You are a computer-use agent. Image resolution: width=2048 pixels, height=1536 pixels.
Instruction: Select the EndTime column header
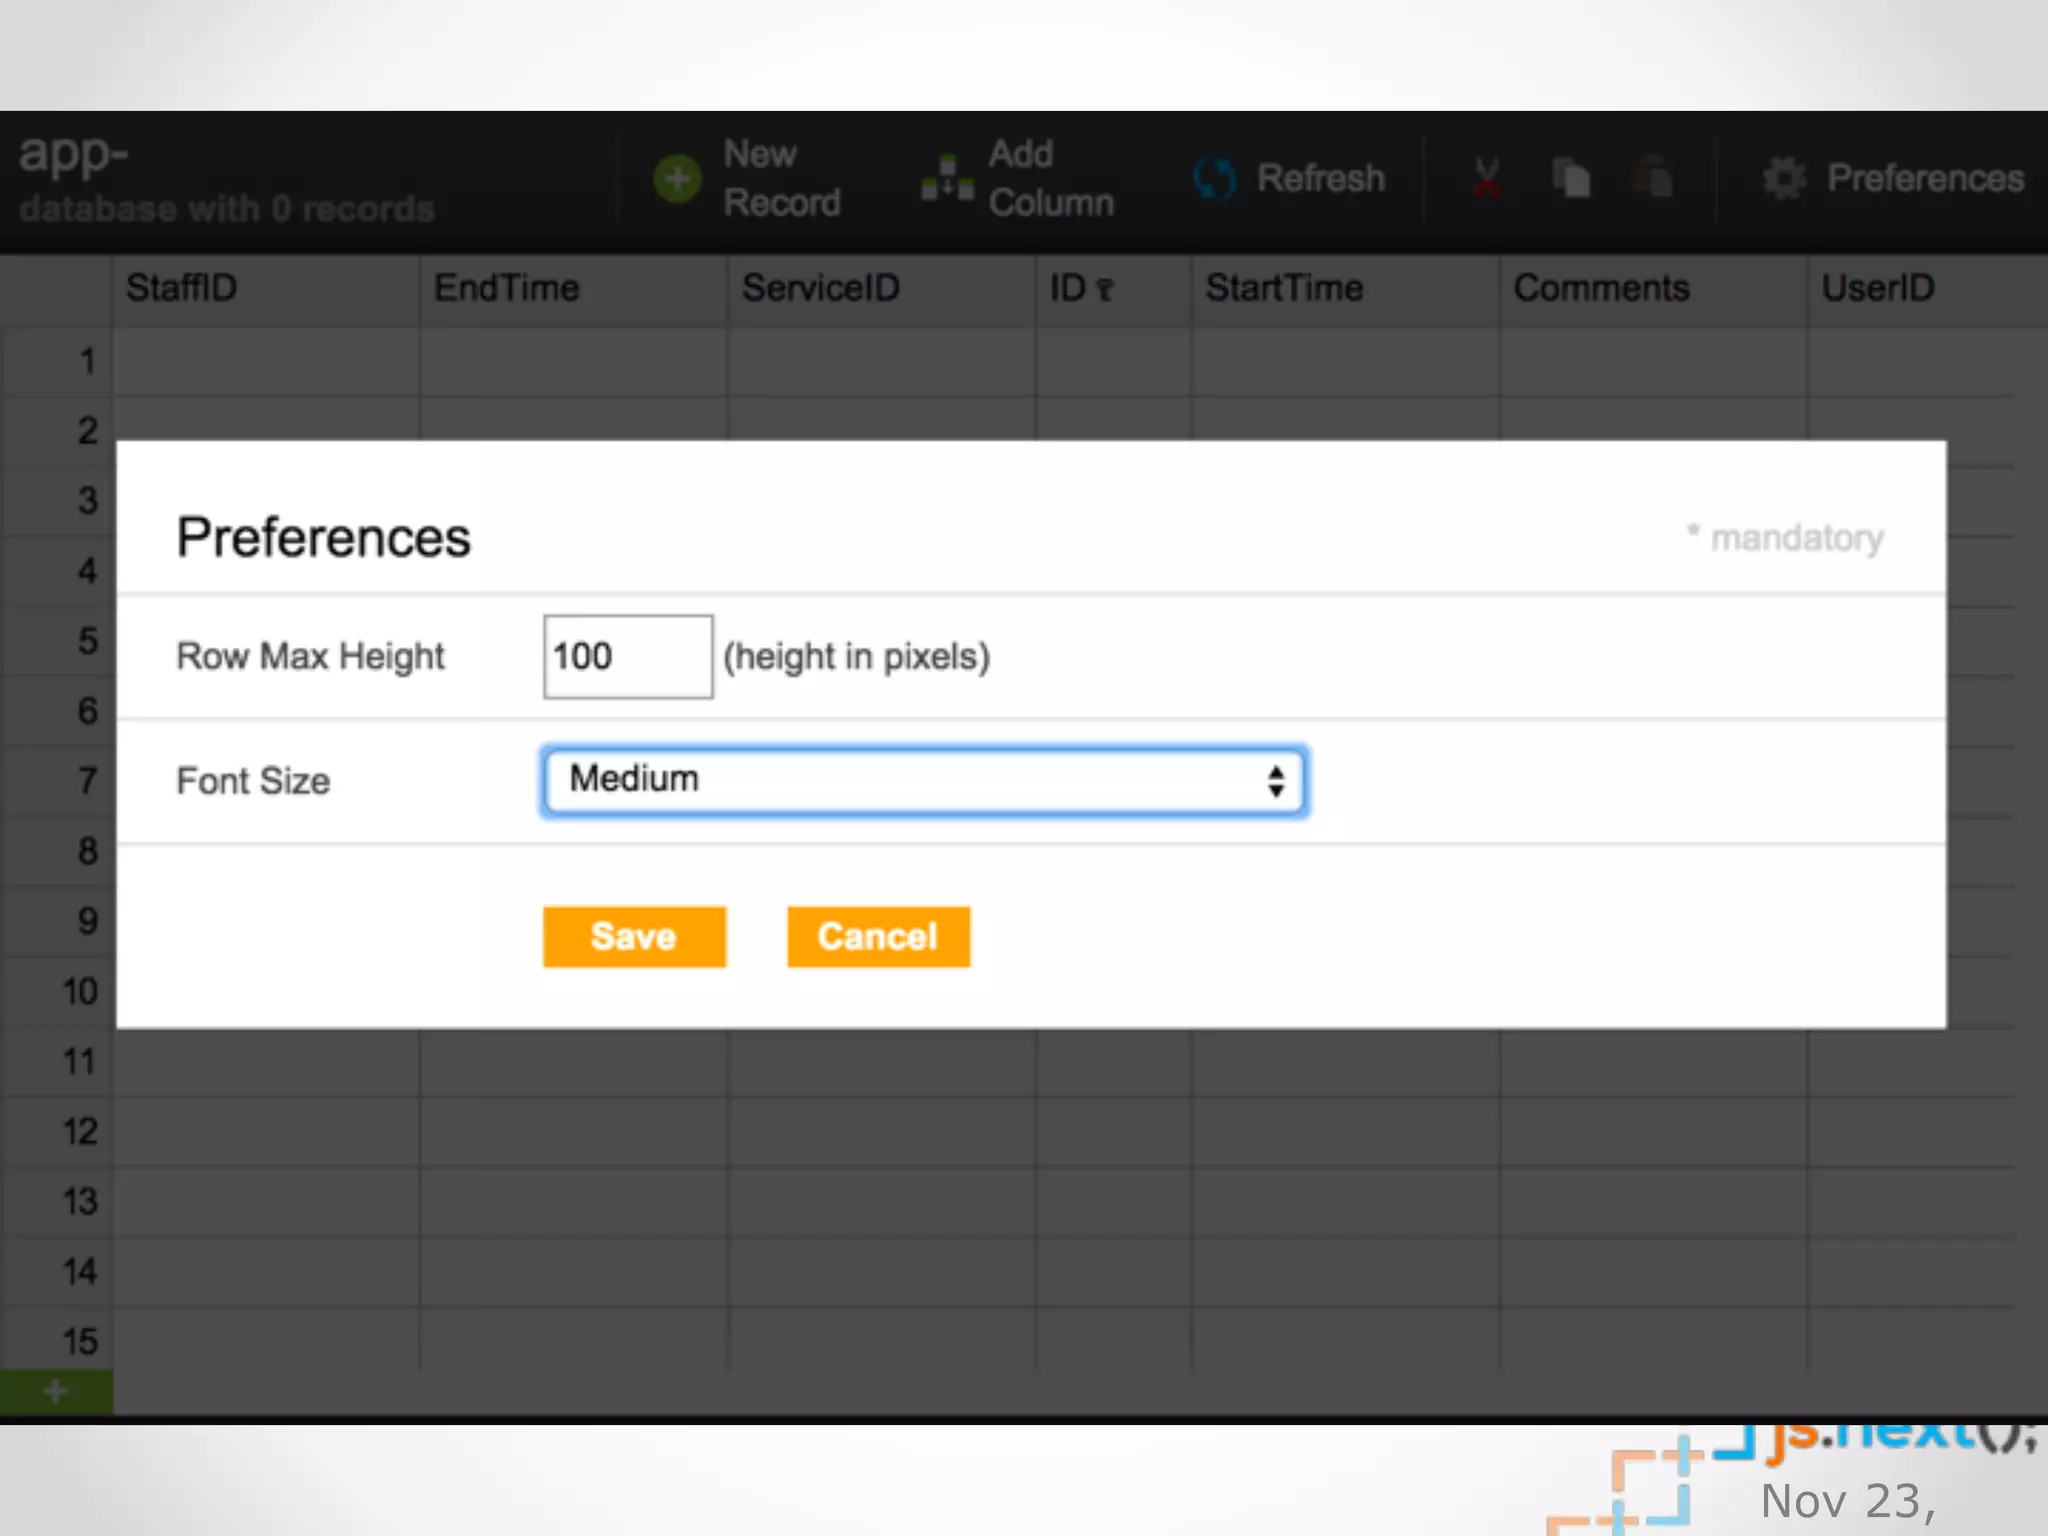pyautogui.click(x=572, y=289)
